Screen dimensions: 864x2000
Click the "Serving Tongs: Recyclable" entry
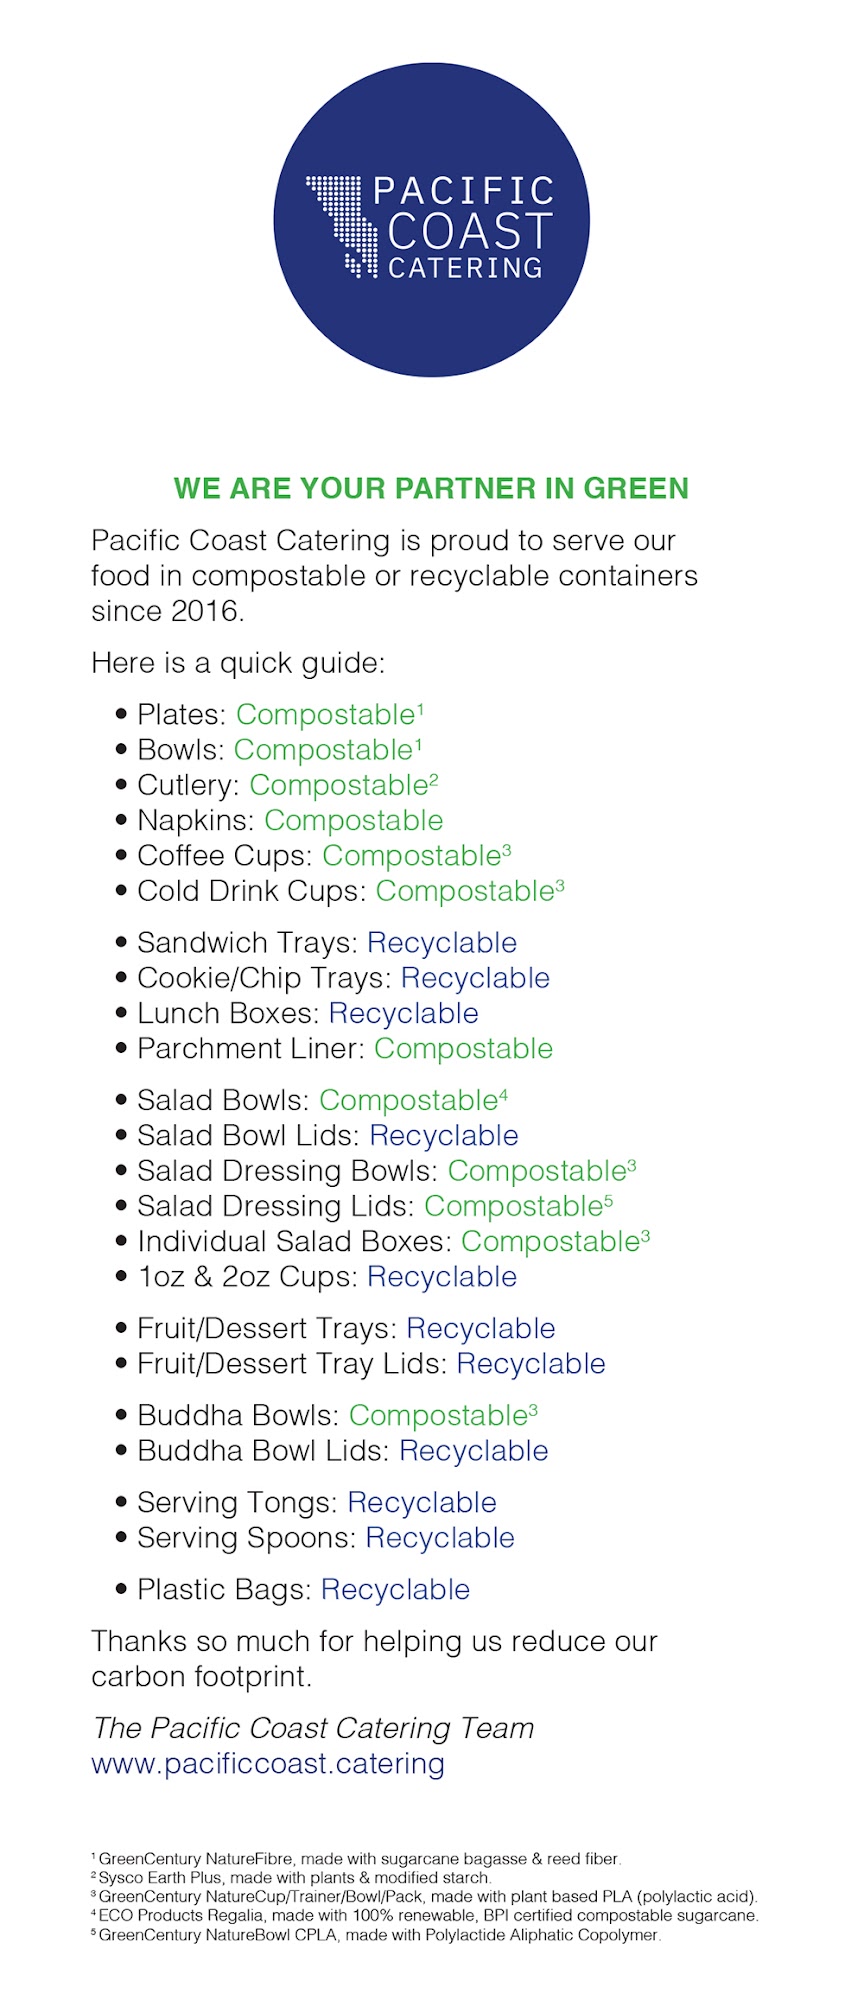click(x=317, y=1503)
